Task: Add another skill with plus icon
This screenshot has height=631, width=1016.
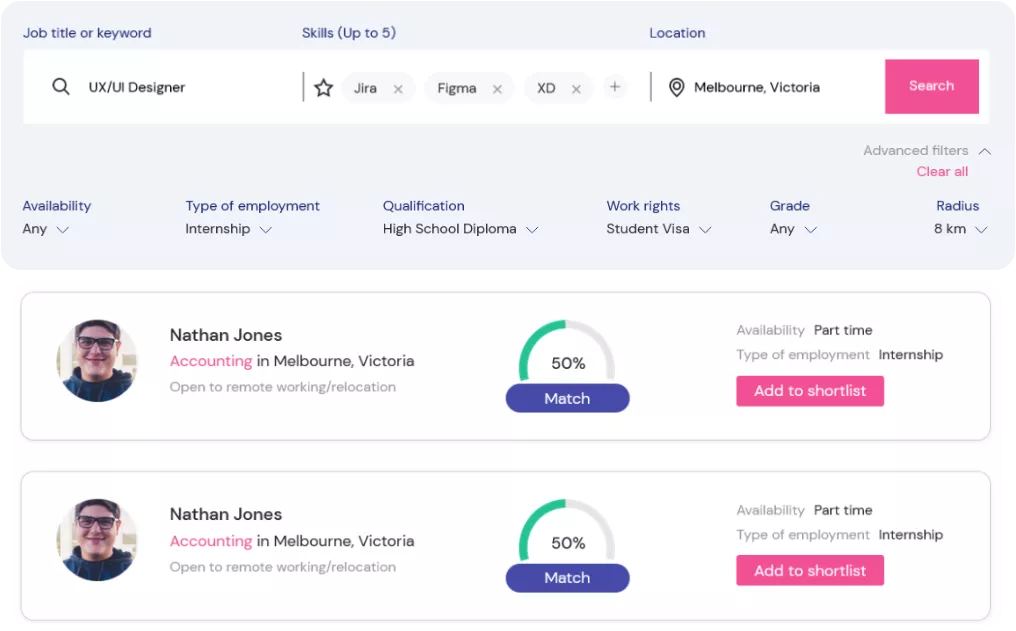Action: point(615,87)
